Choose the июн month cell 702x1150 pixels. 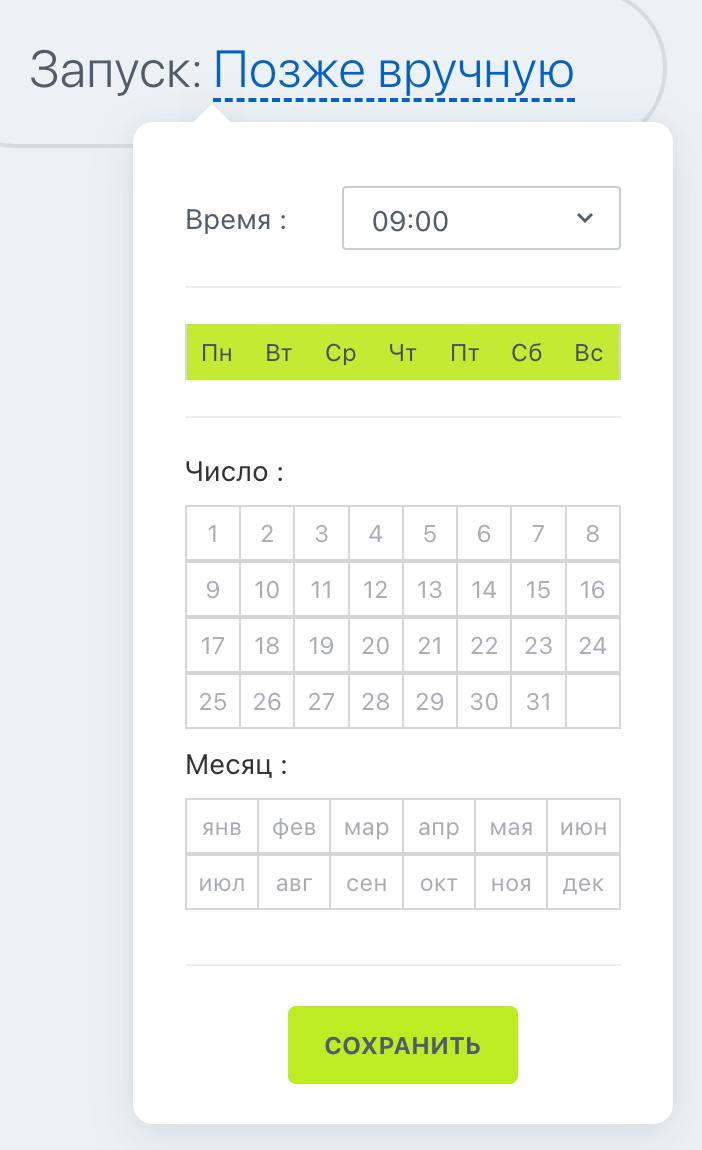[583, 828]
